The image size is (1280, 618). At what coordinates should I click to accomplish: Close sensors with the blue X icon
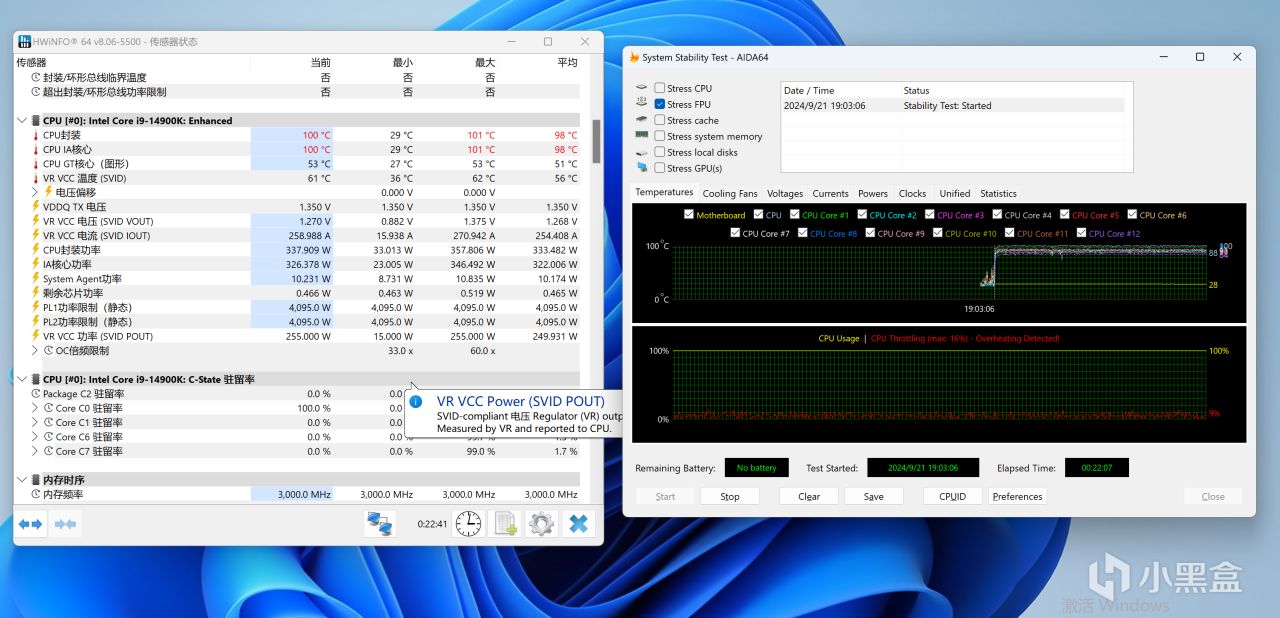click(x=578, y=523)
